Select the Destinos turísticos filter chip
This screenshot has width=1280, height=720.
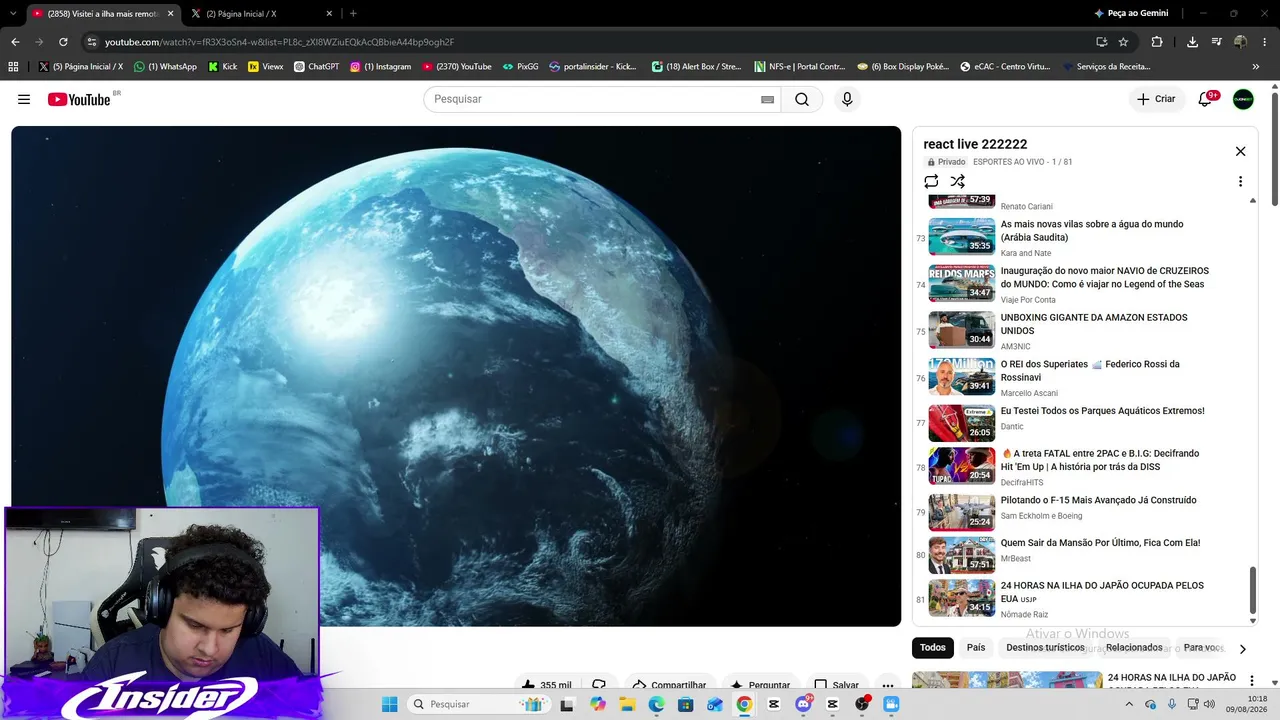pos(1045,648)
